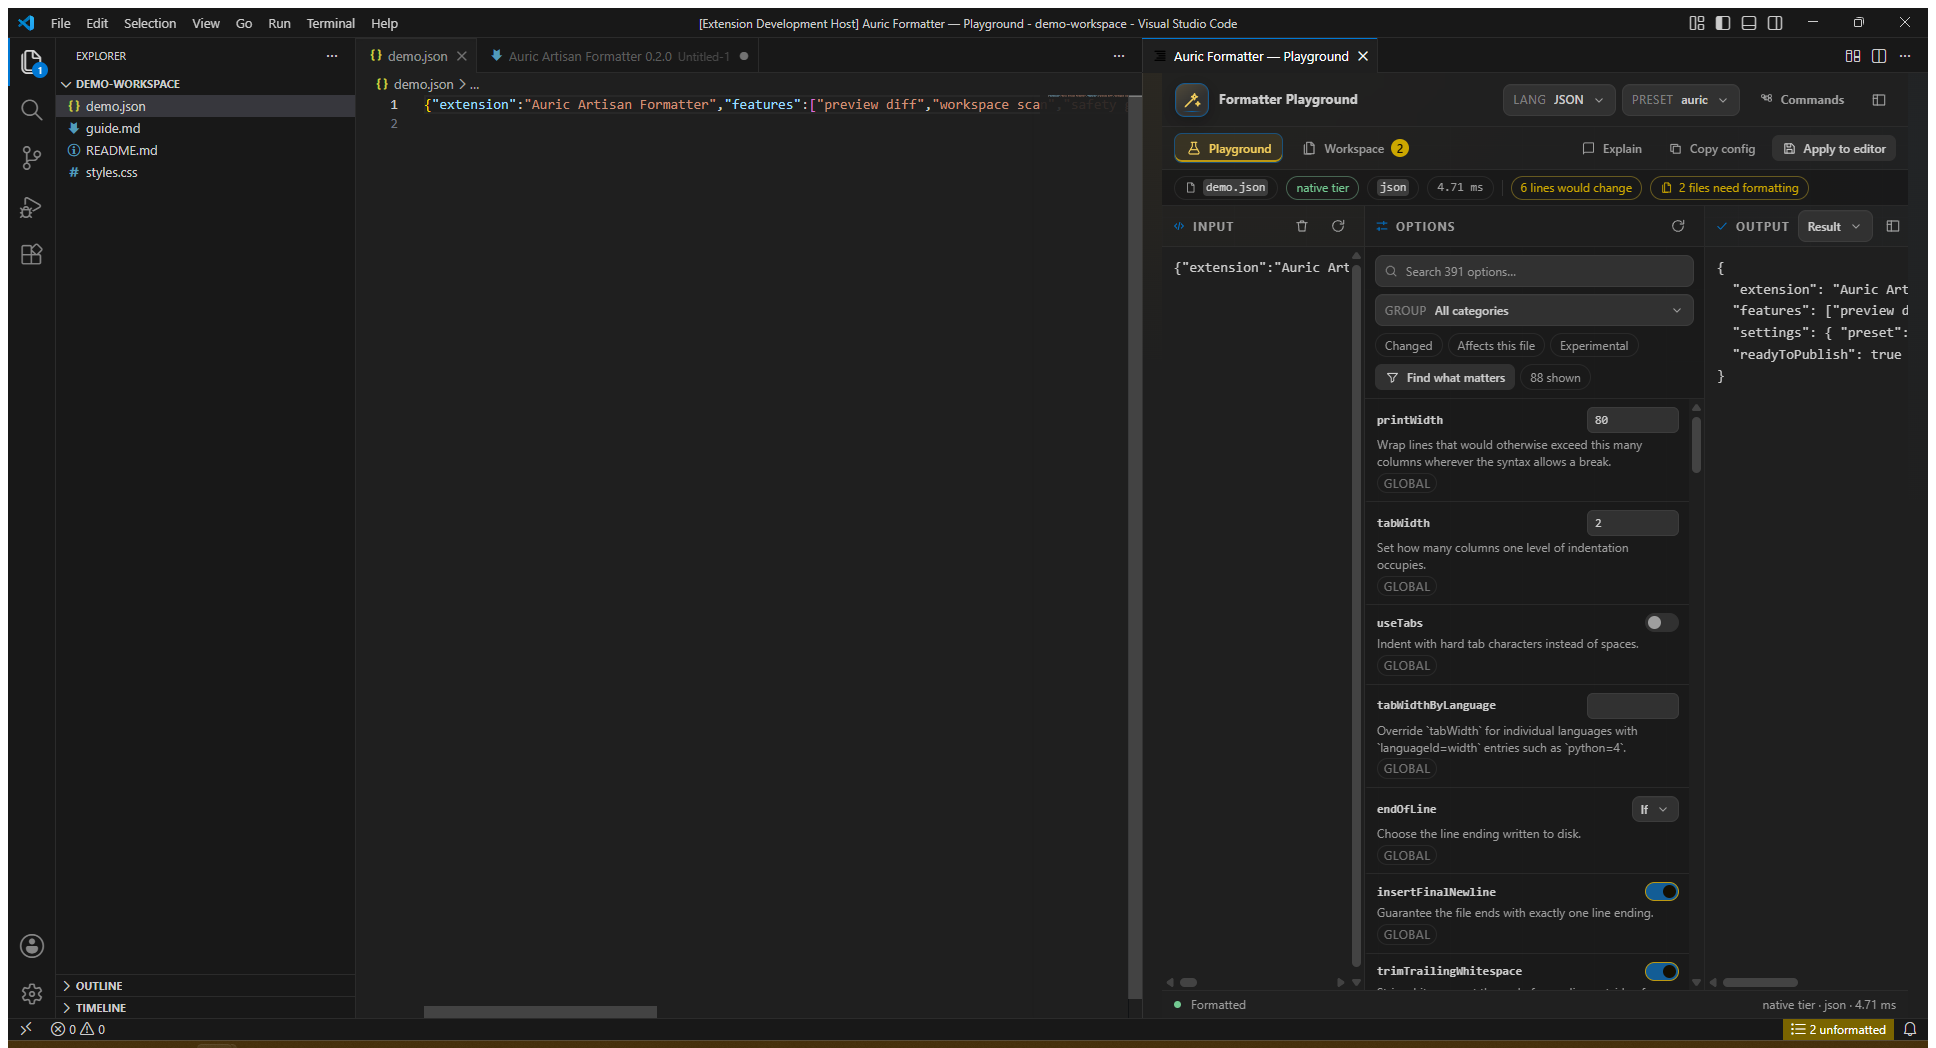Open remote window indicator in status bar
The image size is (1936, 1048).
point(26,1029)
